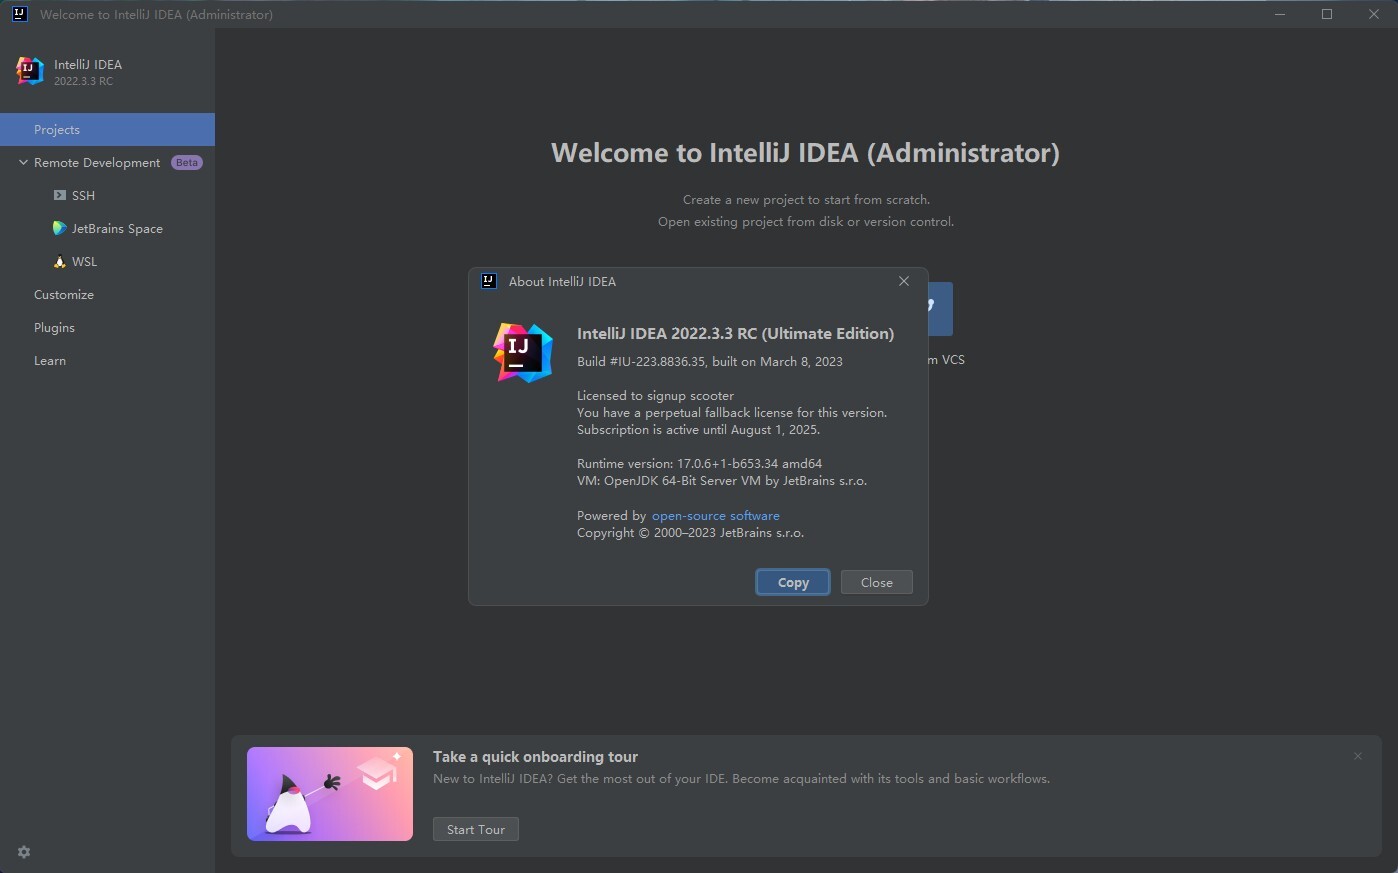Click the SSH terminal icon
This screenshot has width=1398, height=873.
(x=60, y=196)
